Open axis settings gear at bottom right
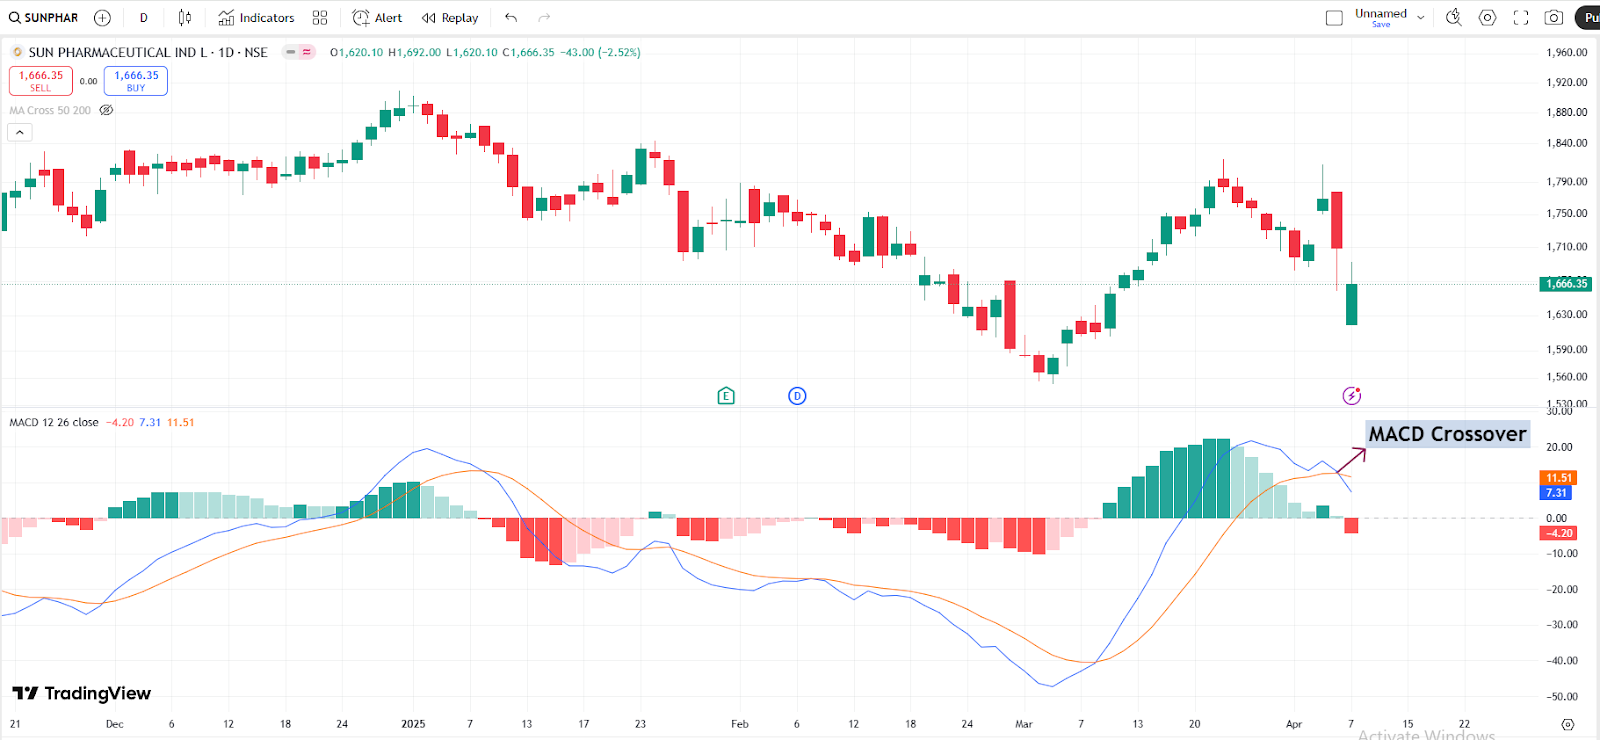 point(1568,724)
